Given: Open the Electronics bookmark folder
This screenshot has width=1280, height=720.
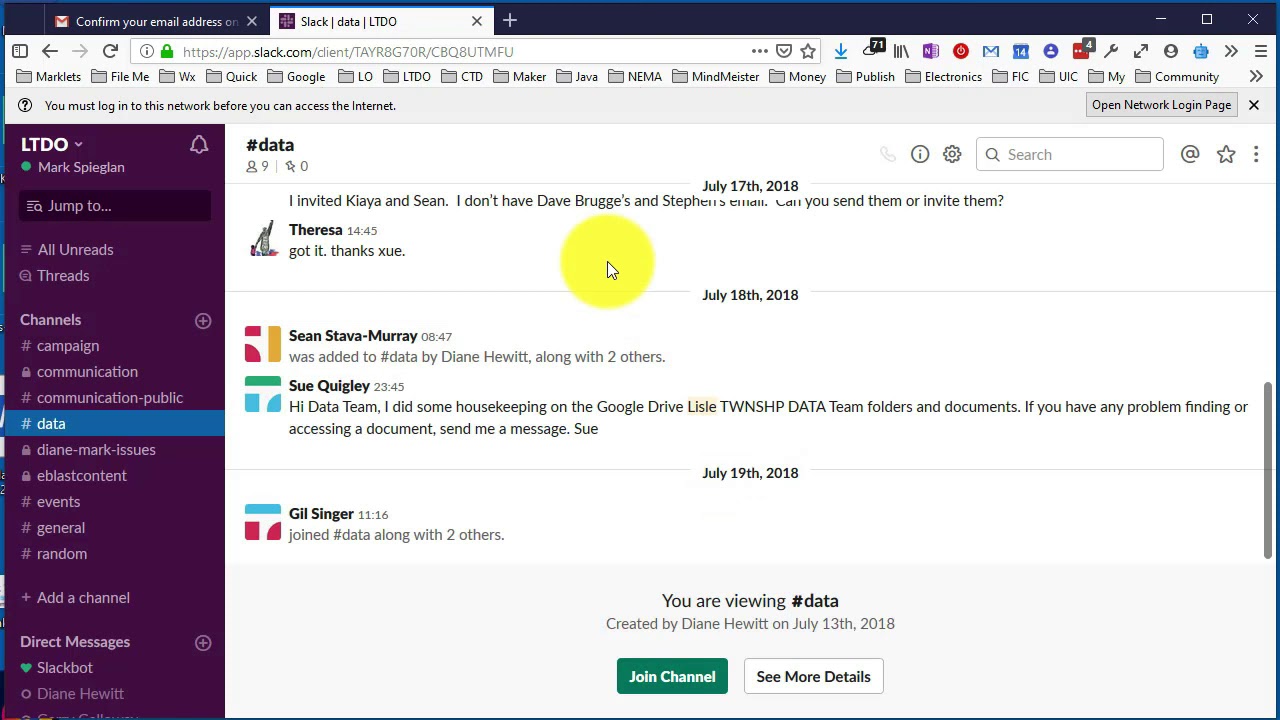Looking at the screenshot, I should 942,77.
